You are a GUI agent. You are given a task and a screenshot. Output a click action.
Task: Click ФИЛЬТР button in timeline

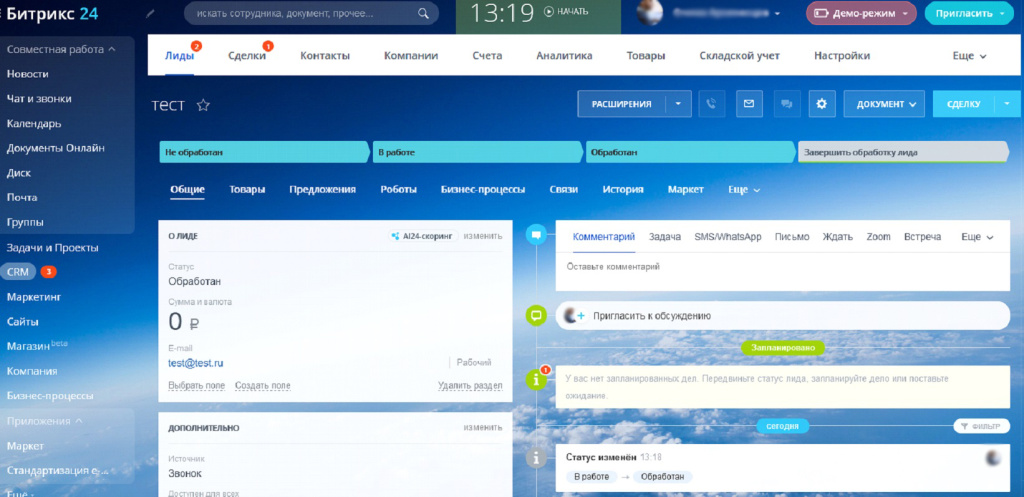tap(981, 426)
